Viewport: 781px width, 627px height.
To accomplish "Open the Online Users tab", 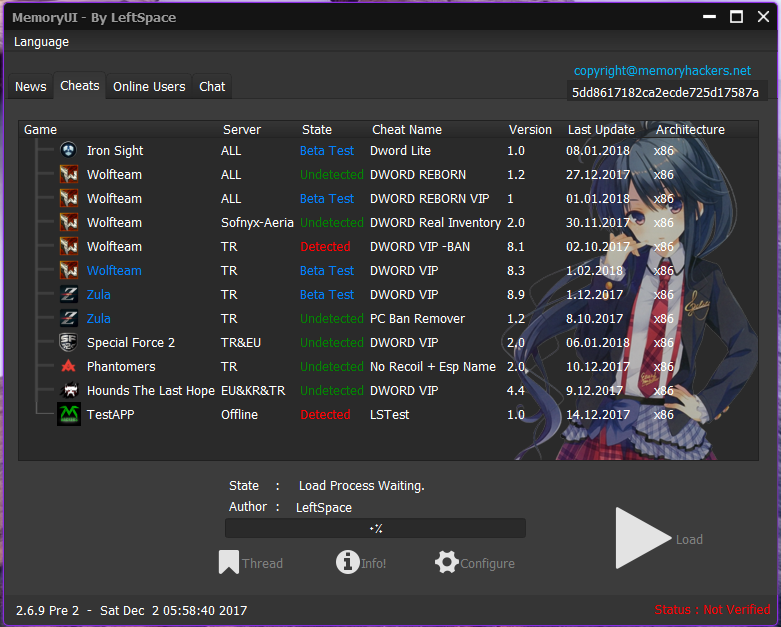I will [149, 87].
